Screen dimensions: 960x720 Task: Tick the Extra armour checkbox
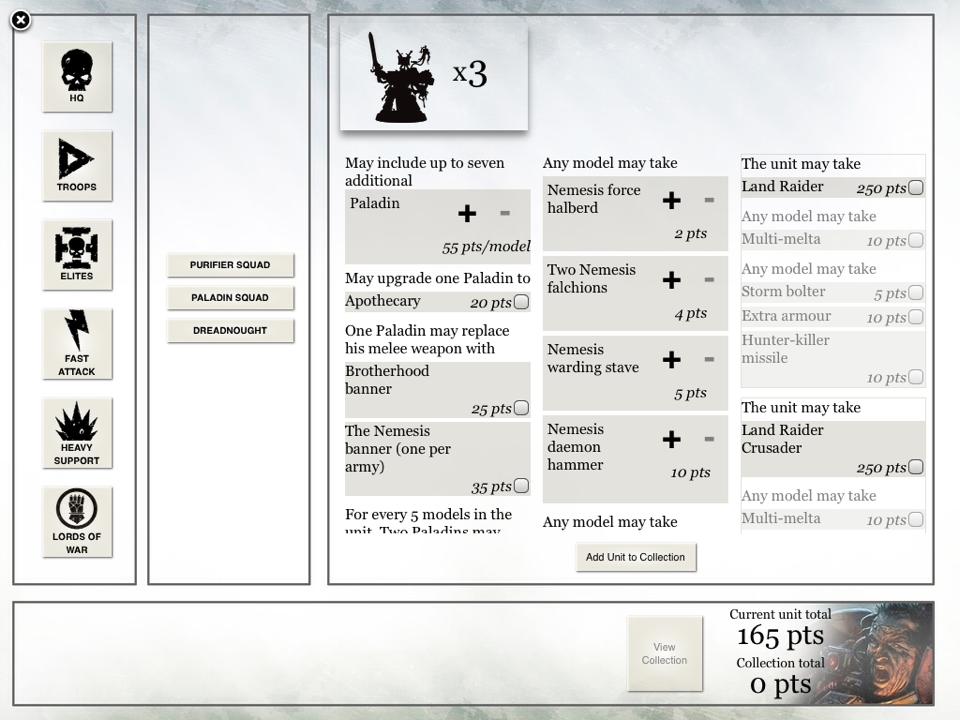[x=915, y=317]
